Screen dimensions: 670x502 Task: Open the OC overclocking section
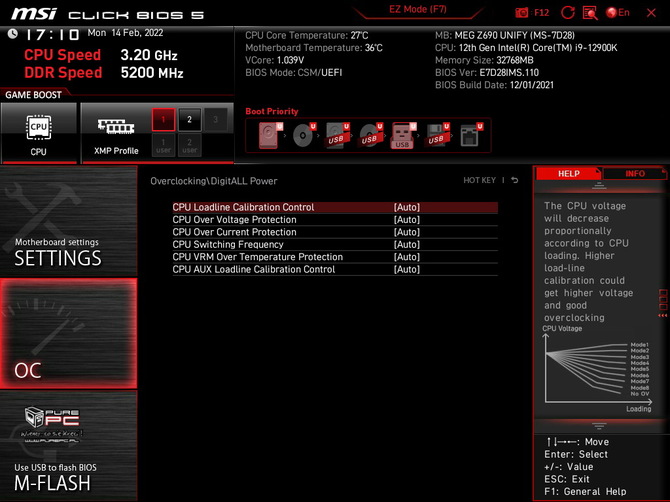[x=68, y=333]
